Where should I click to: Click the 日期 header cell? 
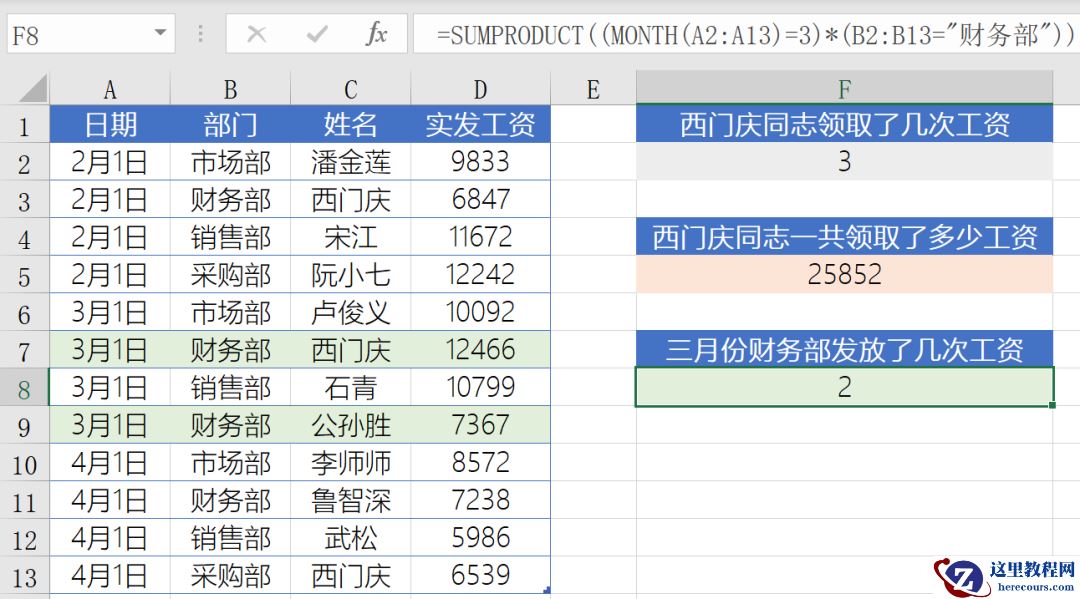pyautogui.click(x=110, y=125)
